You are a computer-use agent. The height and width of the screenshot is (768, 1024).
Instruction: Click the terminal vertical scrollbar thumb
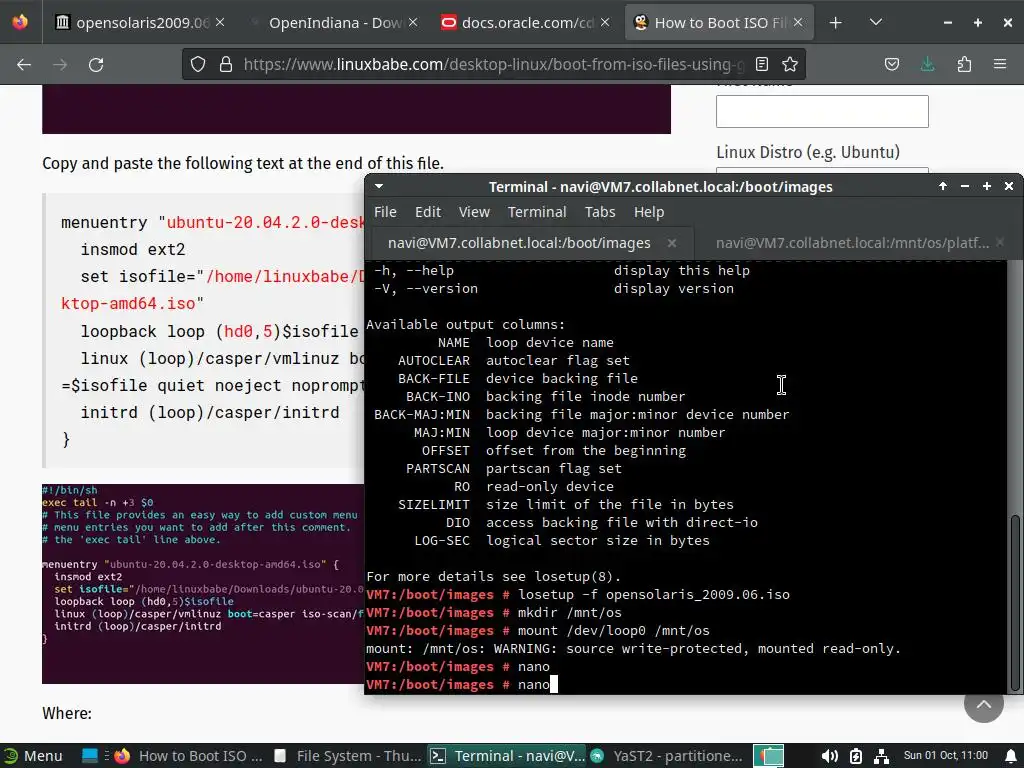[1015, 601]
